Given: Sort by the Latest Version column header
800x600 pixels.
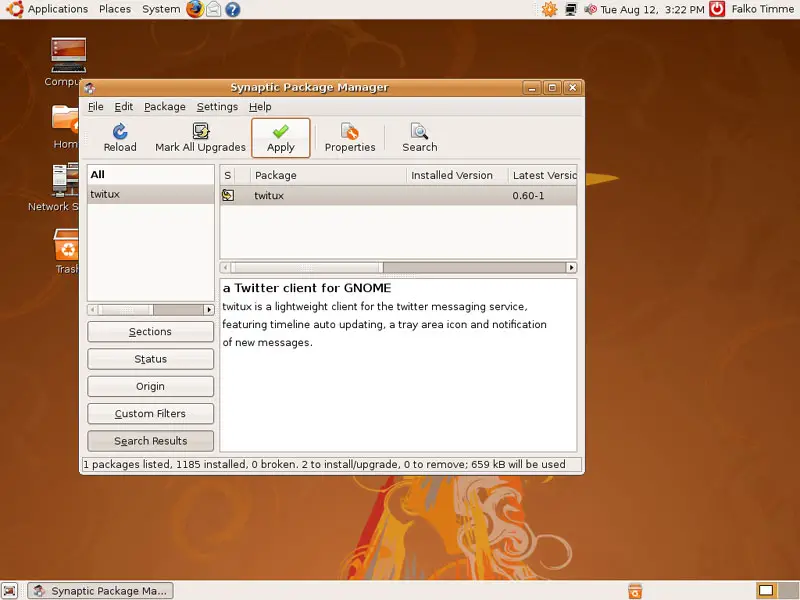Looking at the screenshot, I should pyautogui.click(x=543, y=176).
